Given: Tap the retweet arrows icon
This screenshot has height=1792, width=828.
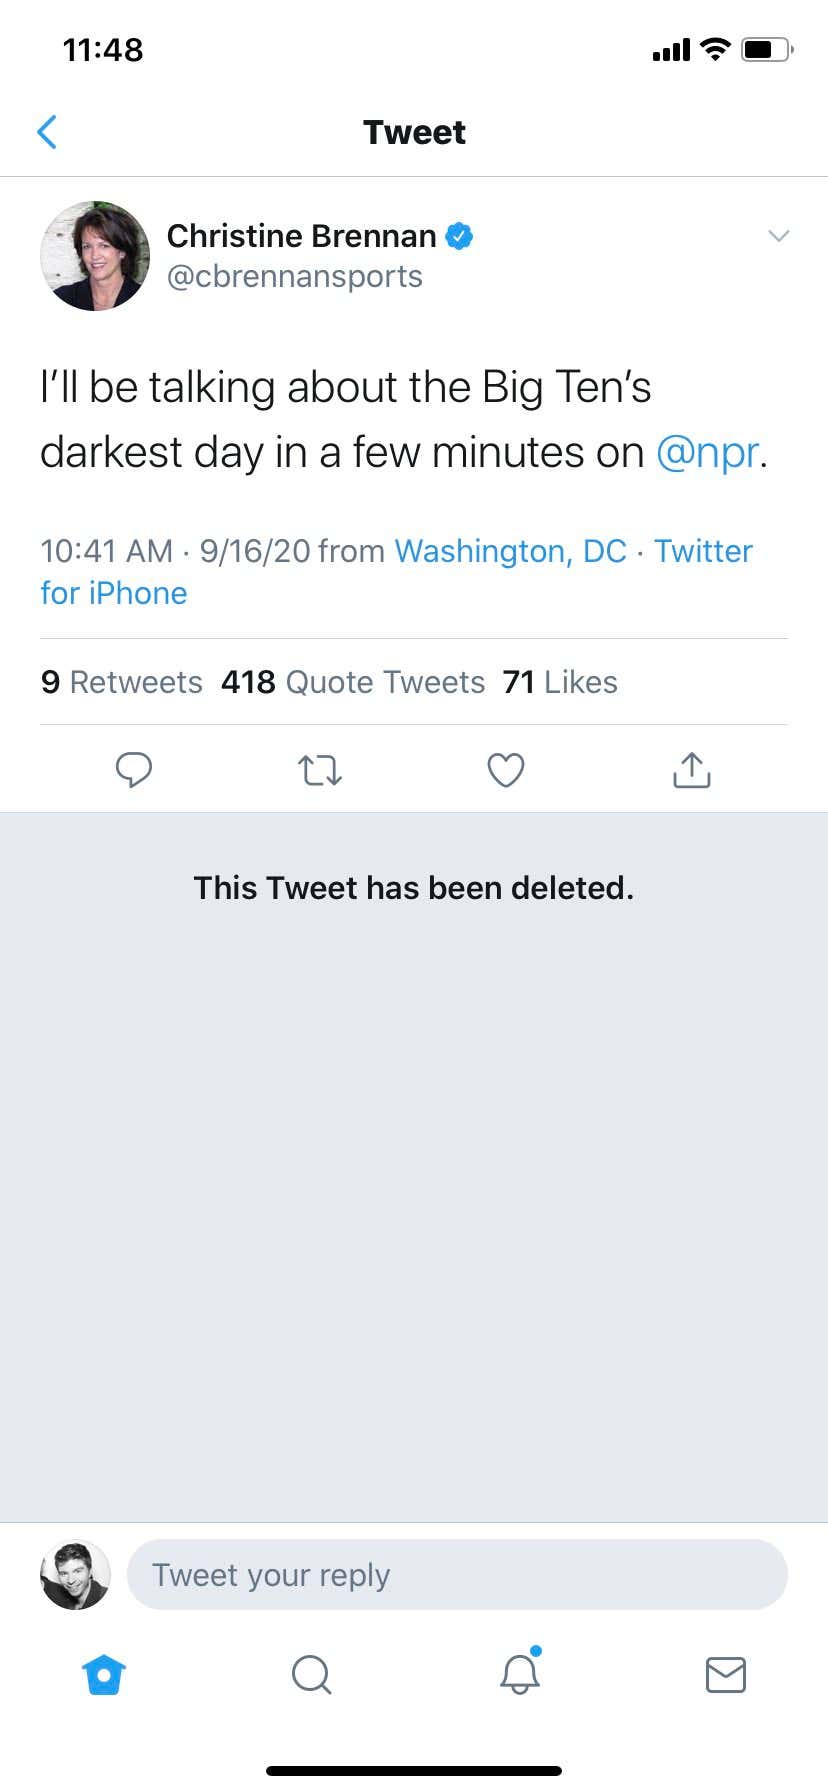Looking at the screenshot, I should (x=320, y=771).
